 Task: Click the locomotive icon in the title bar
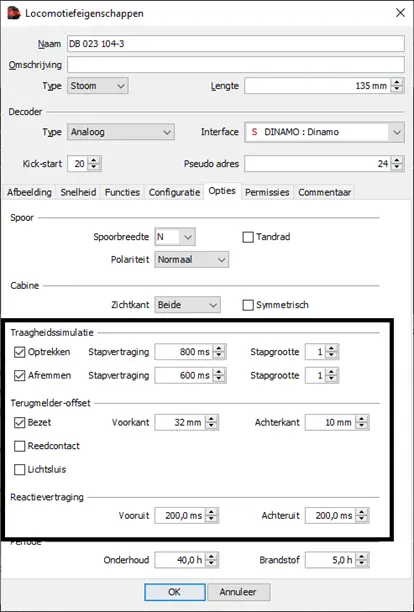[14, 13]
